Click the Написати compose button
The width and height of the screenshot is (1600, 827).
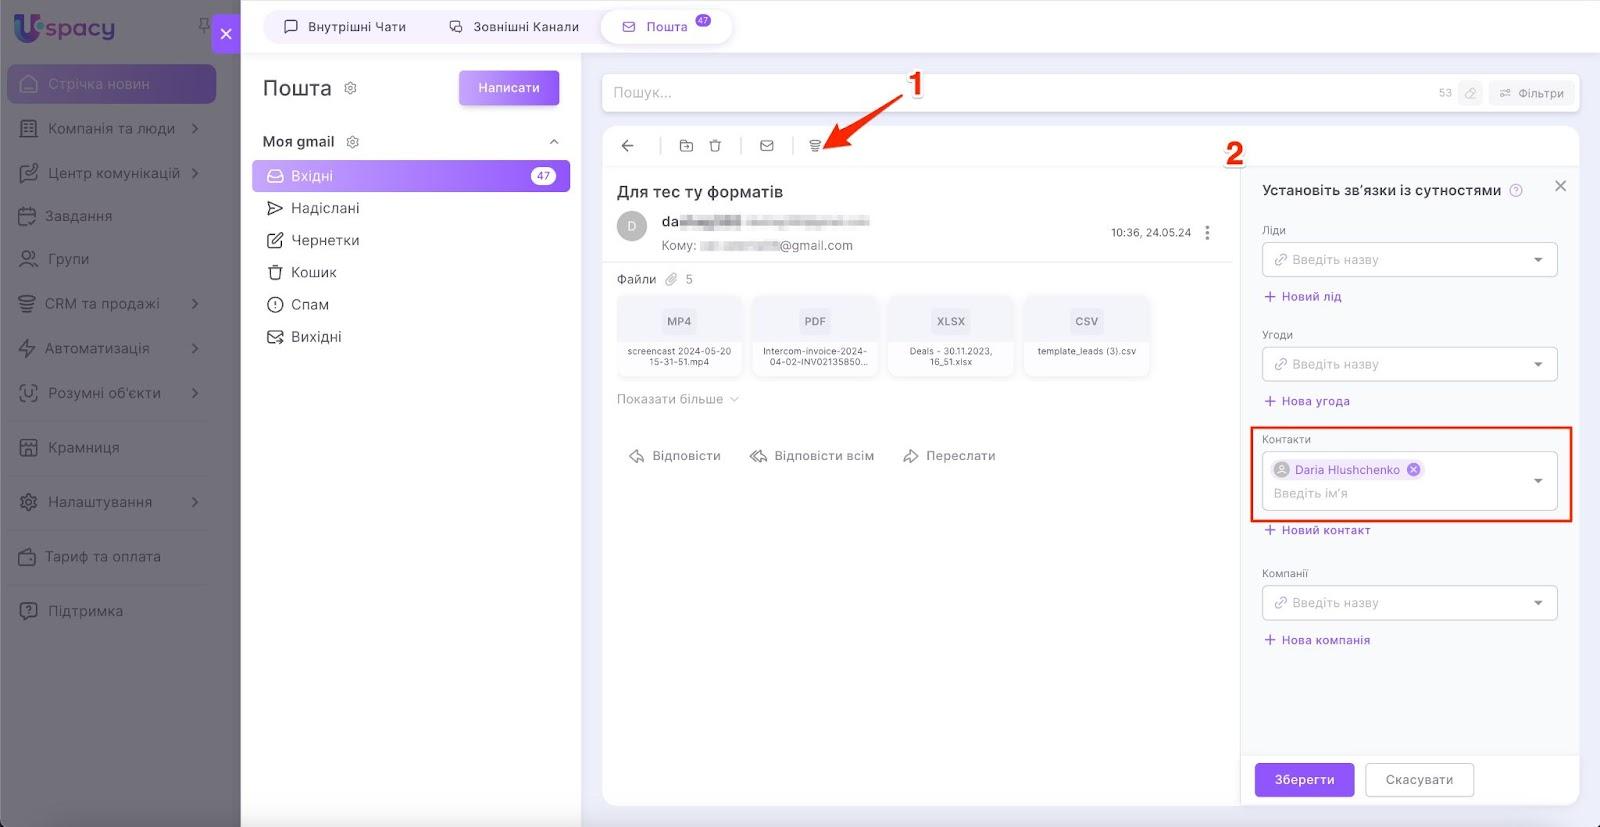point(508,88)
